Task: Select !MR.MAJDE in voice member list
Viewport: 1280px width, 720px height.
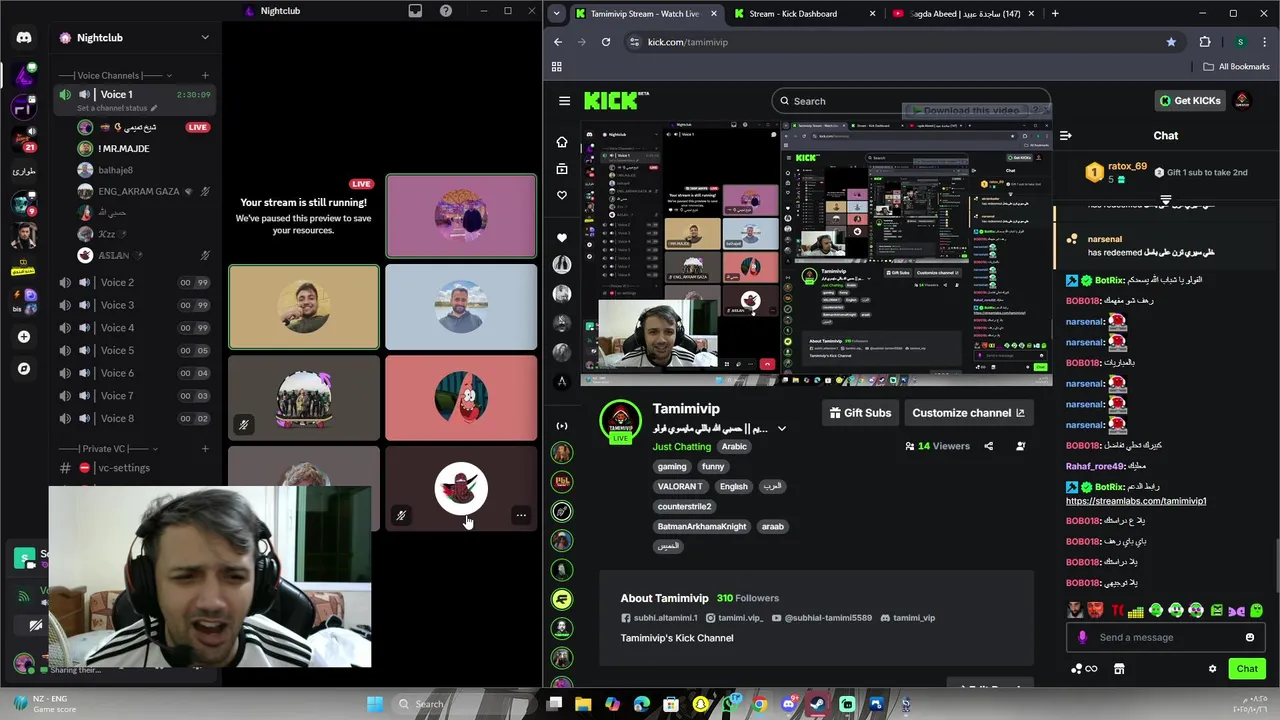Action: click(x=145, y=149)
